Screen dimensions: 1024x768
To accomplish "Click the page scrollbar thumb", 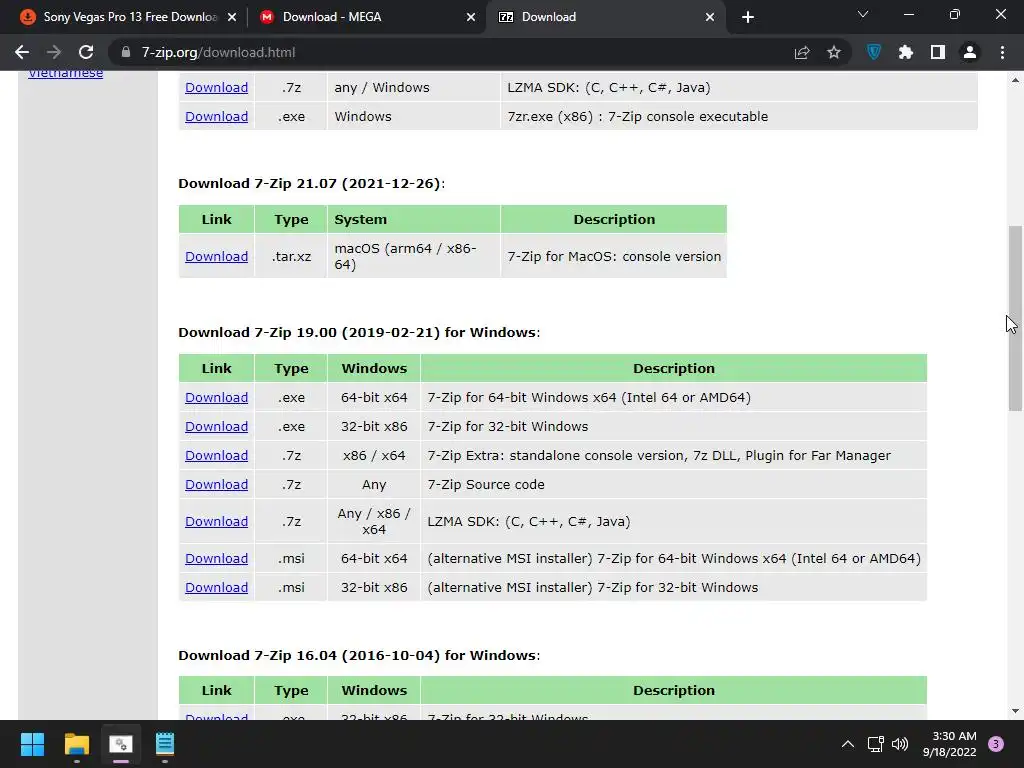I will [1015, 318].
